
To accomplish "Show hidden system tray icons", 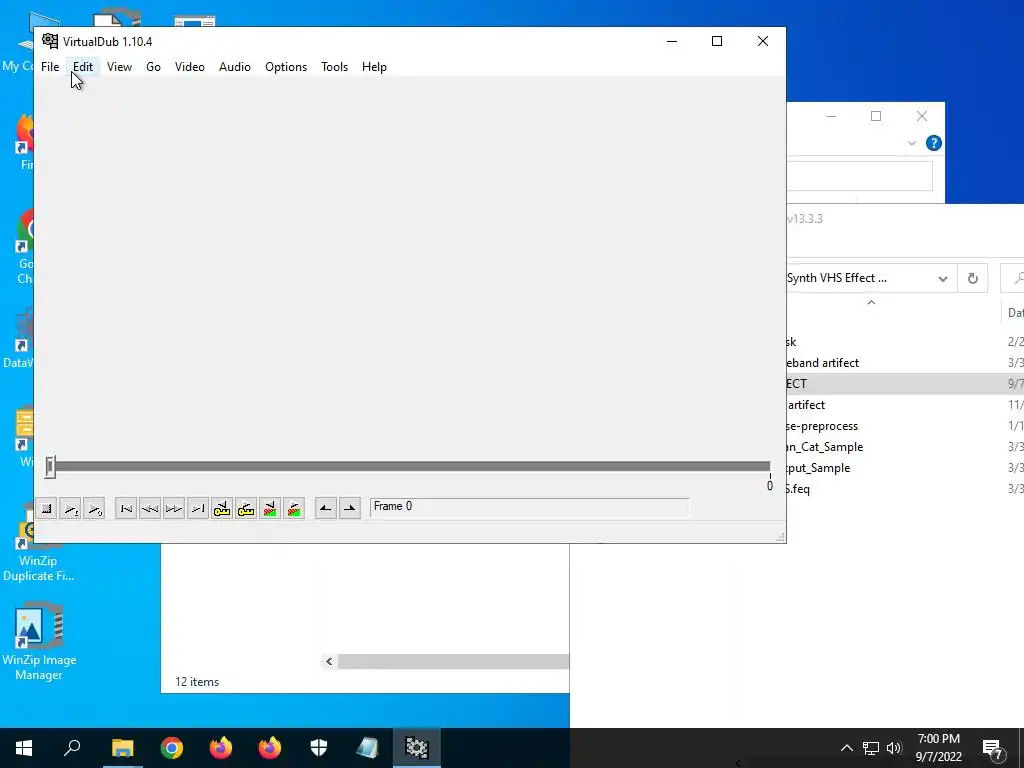I will tap(846, 748).
